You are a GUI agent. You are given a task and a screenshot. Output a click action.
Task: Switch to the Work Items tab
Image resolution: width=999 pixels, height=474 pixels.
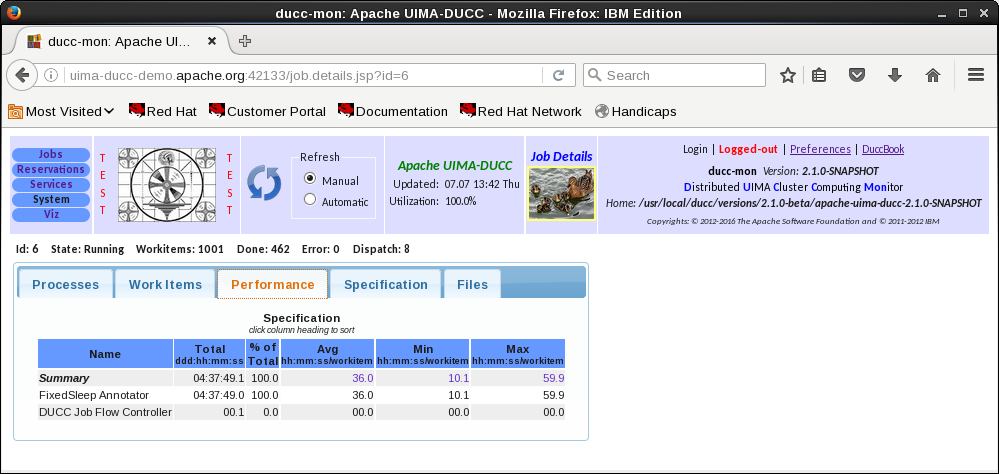tap(165, 284)
